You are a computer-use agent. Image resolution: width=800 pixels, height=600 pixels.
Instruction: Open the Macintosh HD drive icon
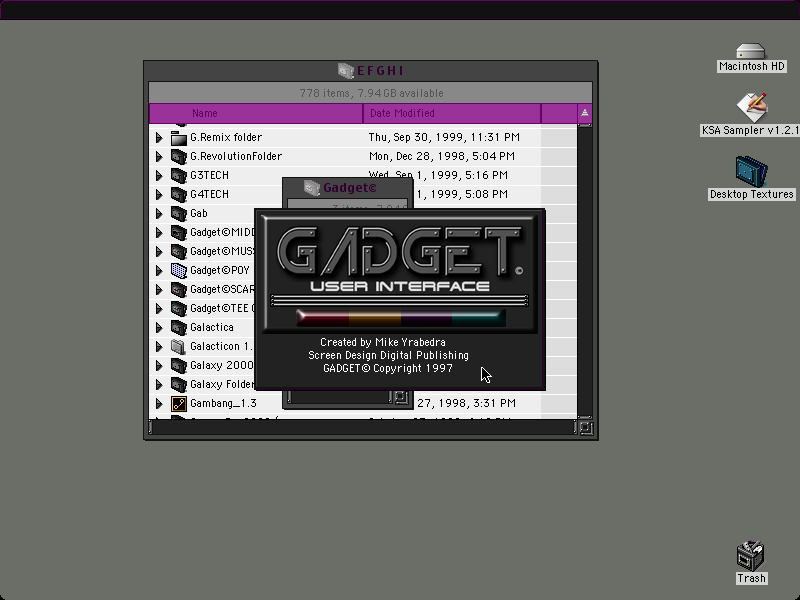coord(751,51)
